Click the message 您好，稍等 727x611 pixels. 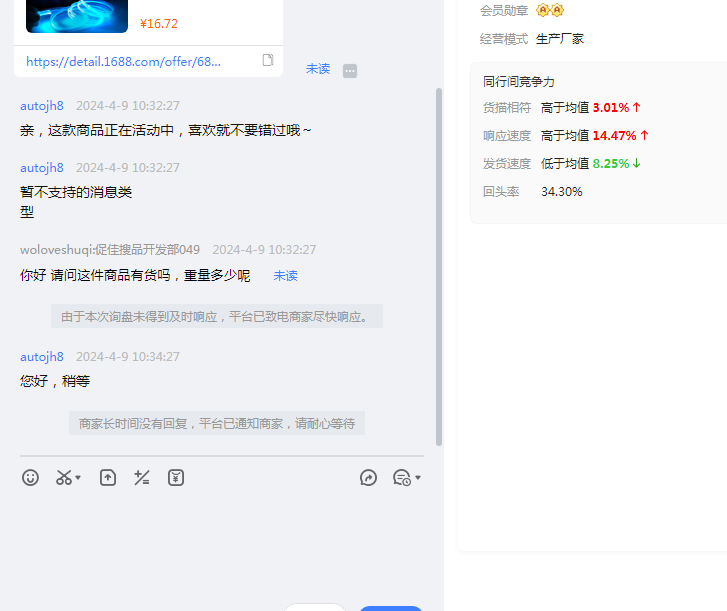[55, 382]
